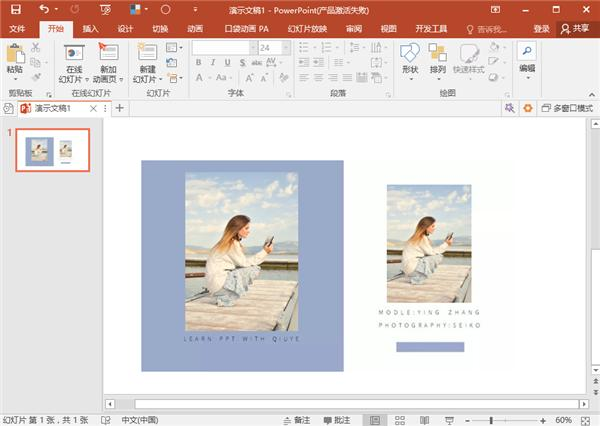Open the 幻灯片放映 slideshow tab
The height and width of the screenshot is (426, 600).
[x=307, y=29]
